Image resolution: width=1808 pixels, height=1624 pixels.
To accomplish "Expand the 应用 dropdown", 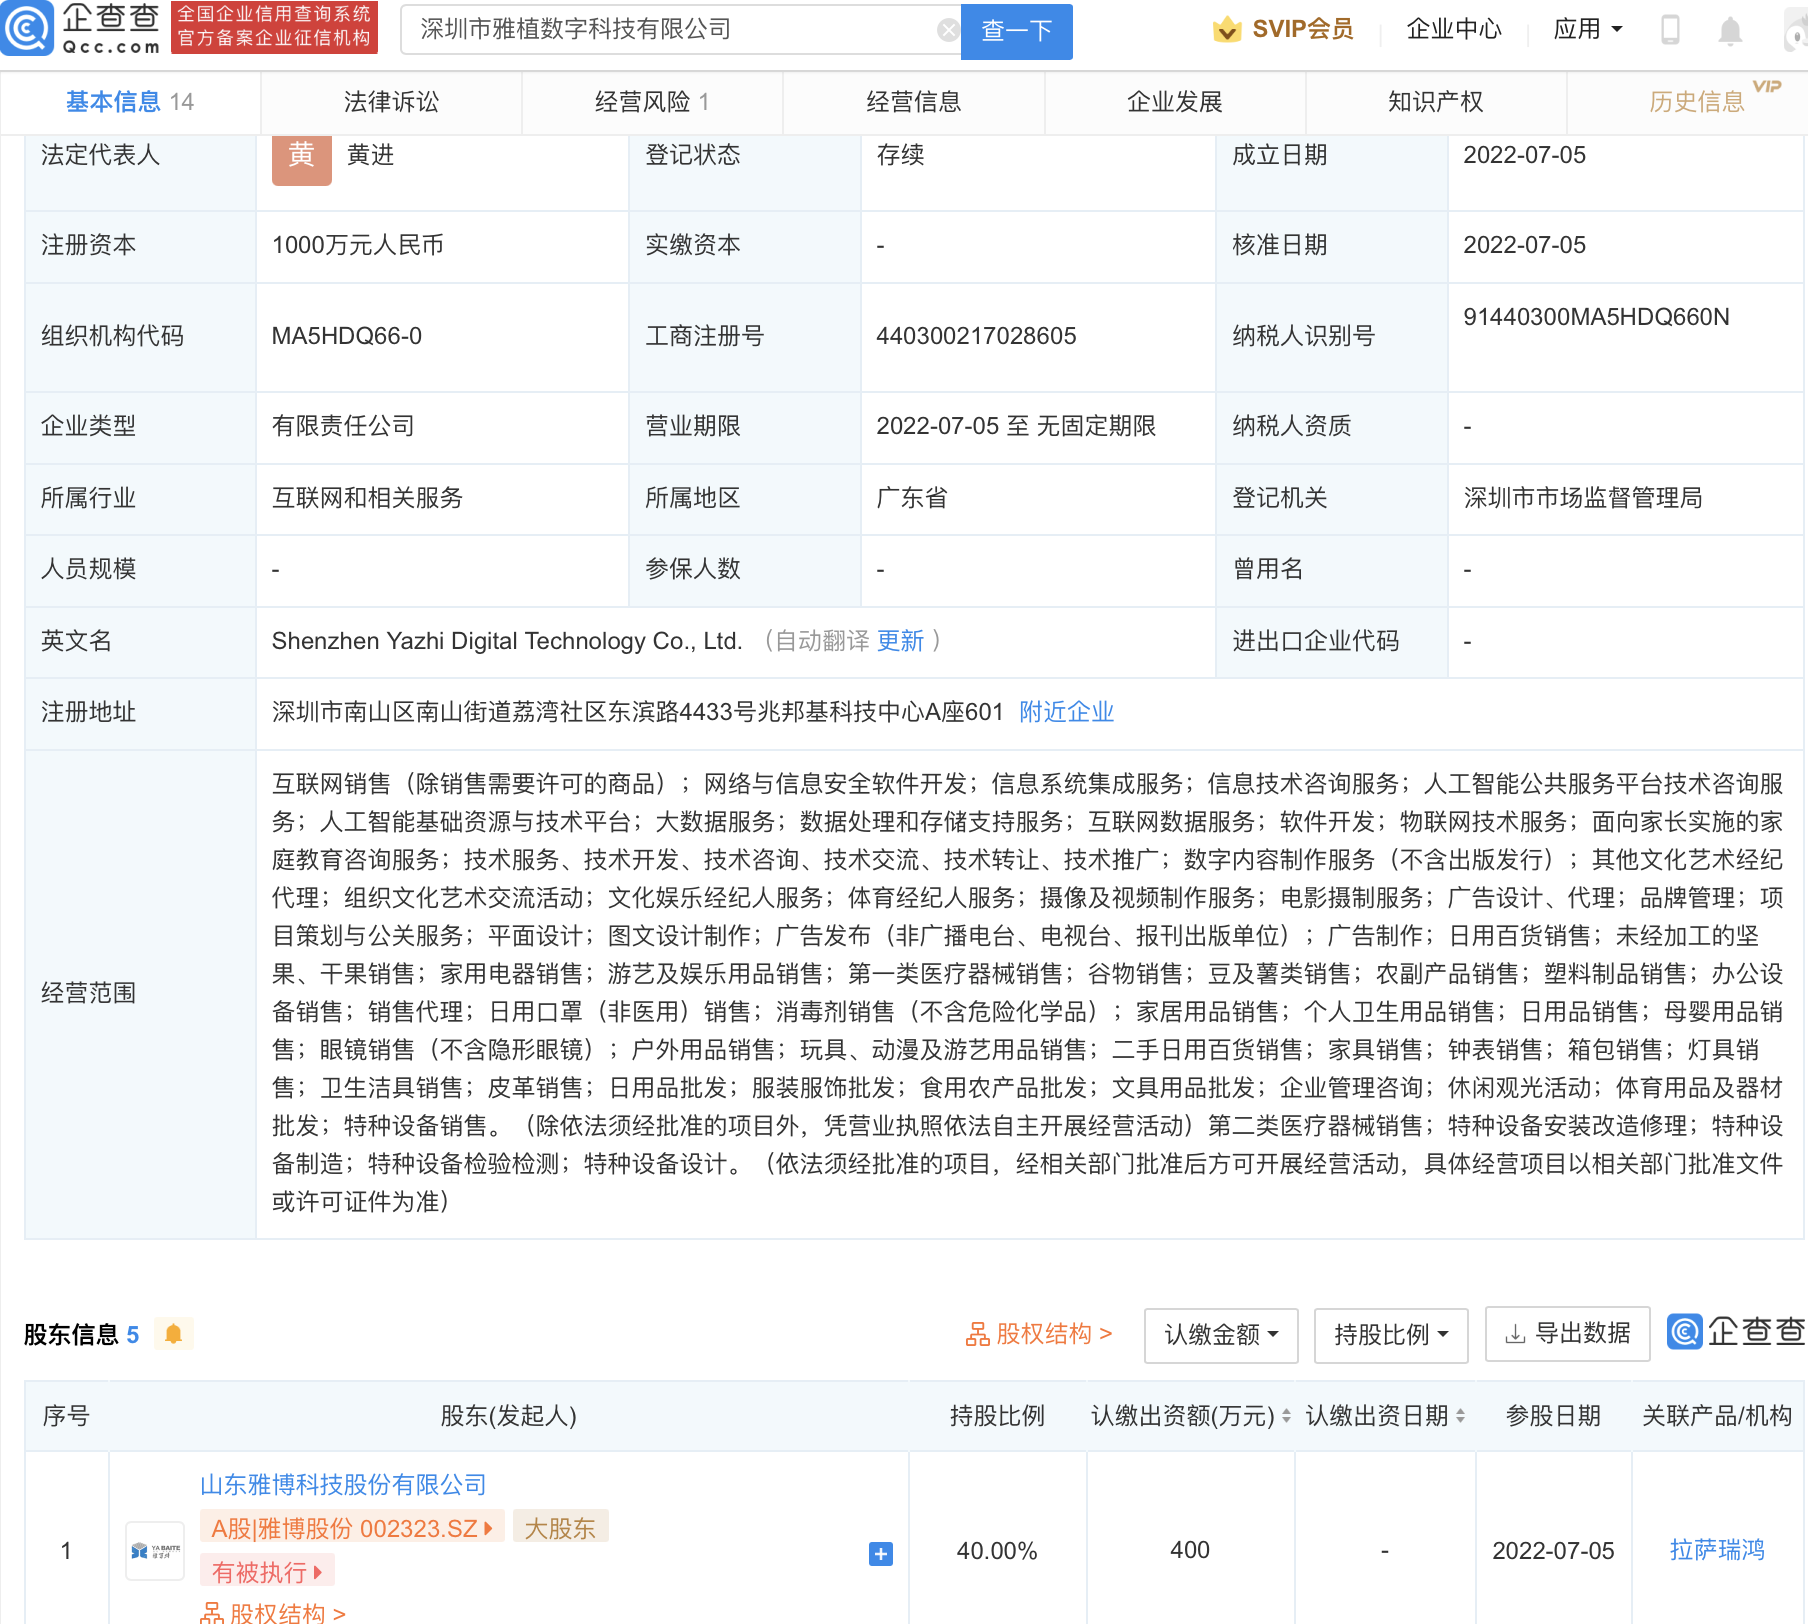I will (x=1588, y=30).
